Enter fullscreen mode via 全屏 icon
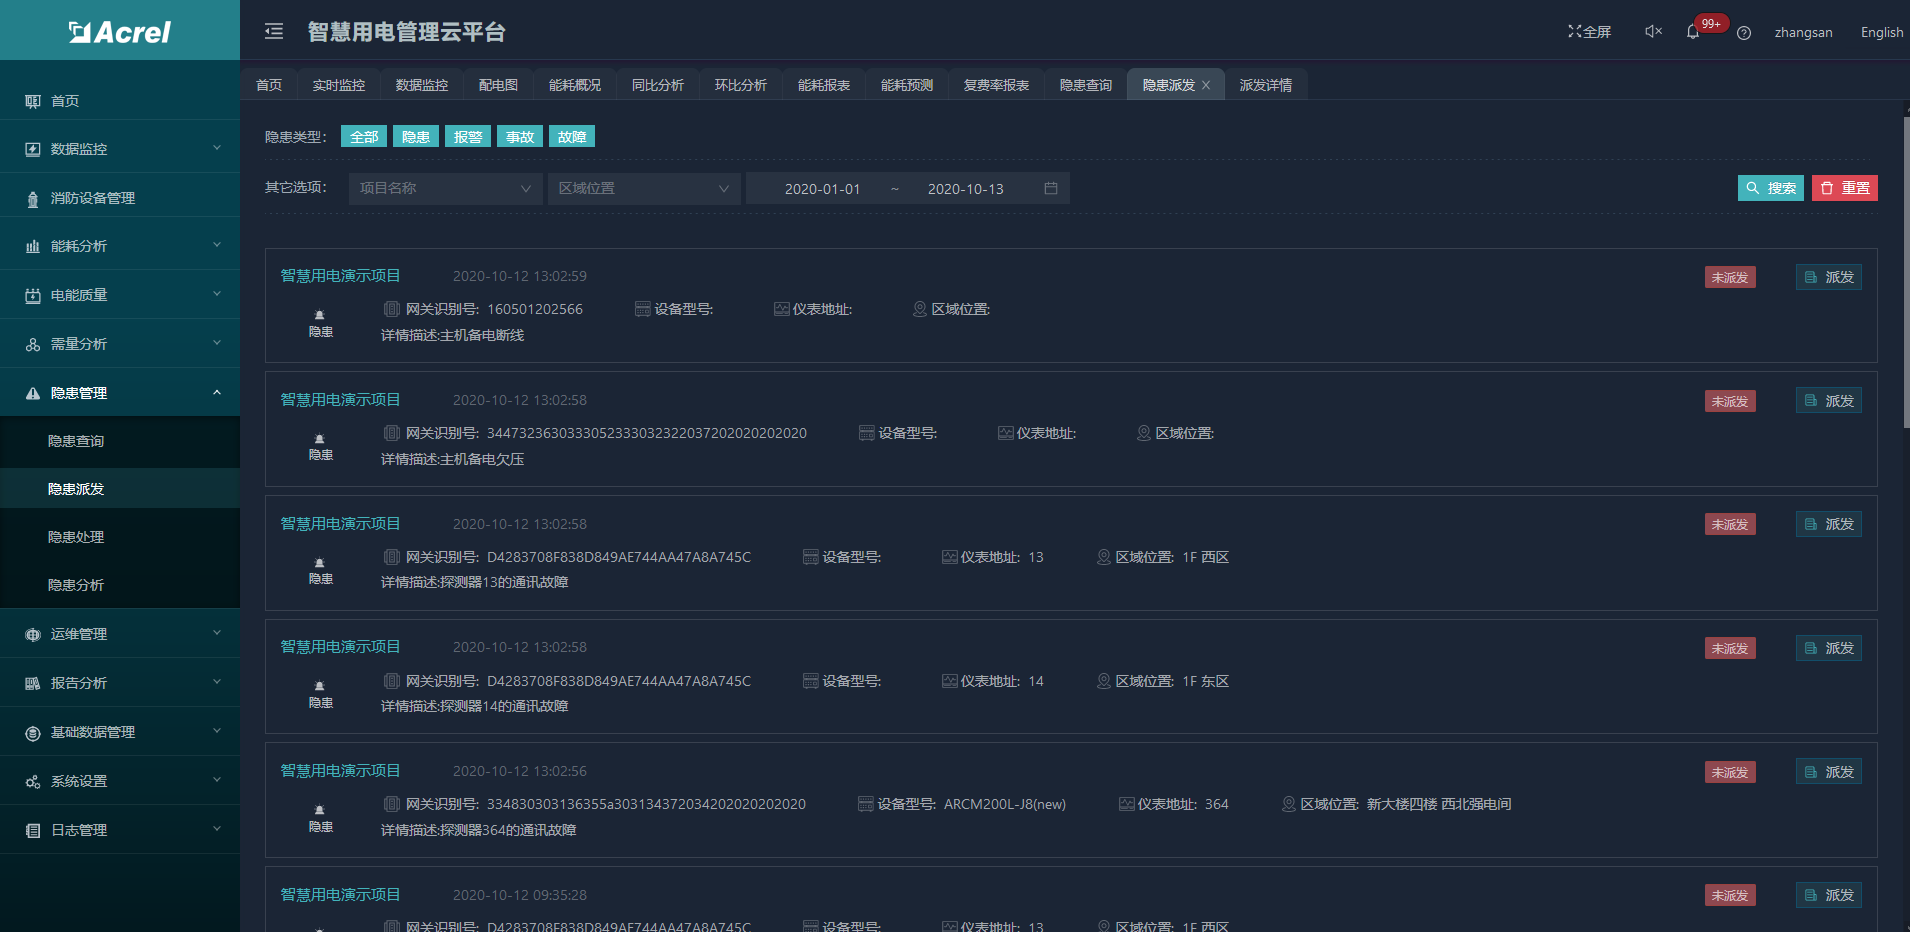Viewport: 1910px width, 932px height. [1589, 32]
